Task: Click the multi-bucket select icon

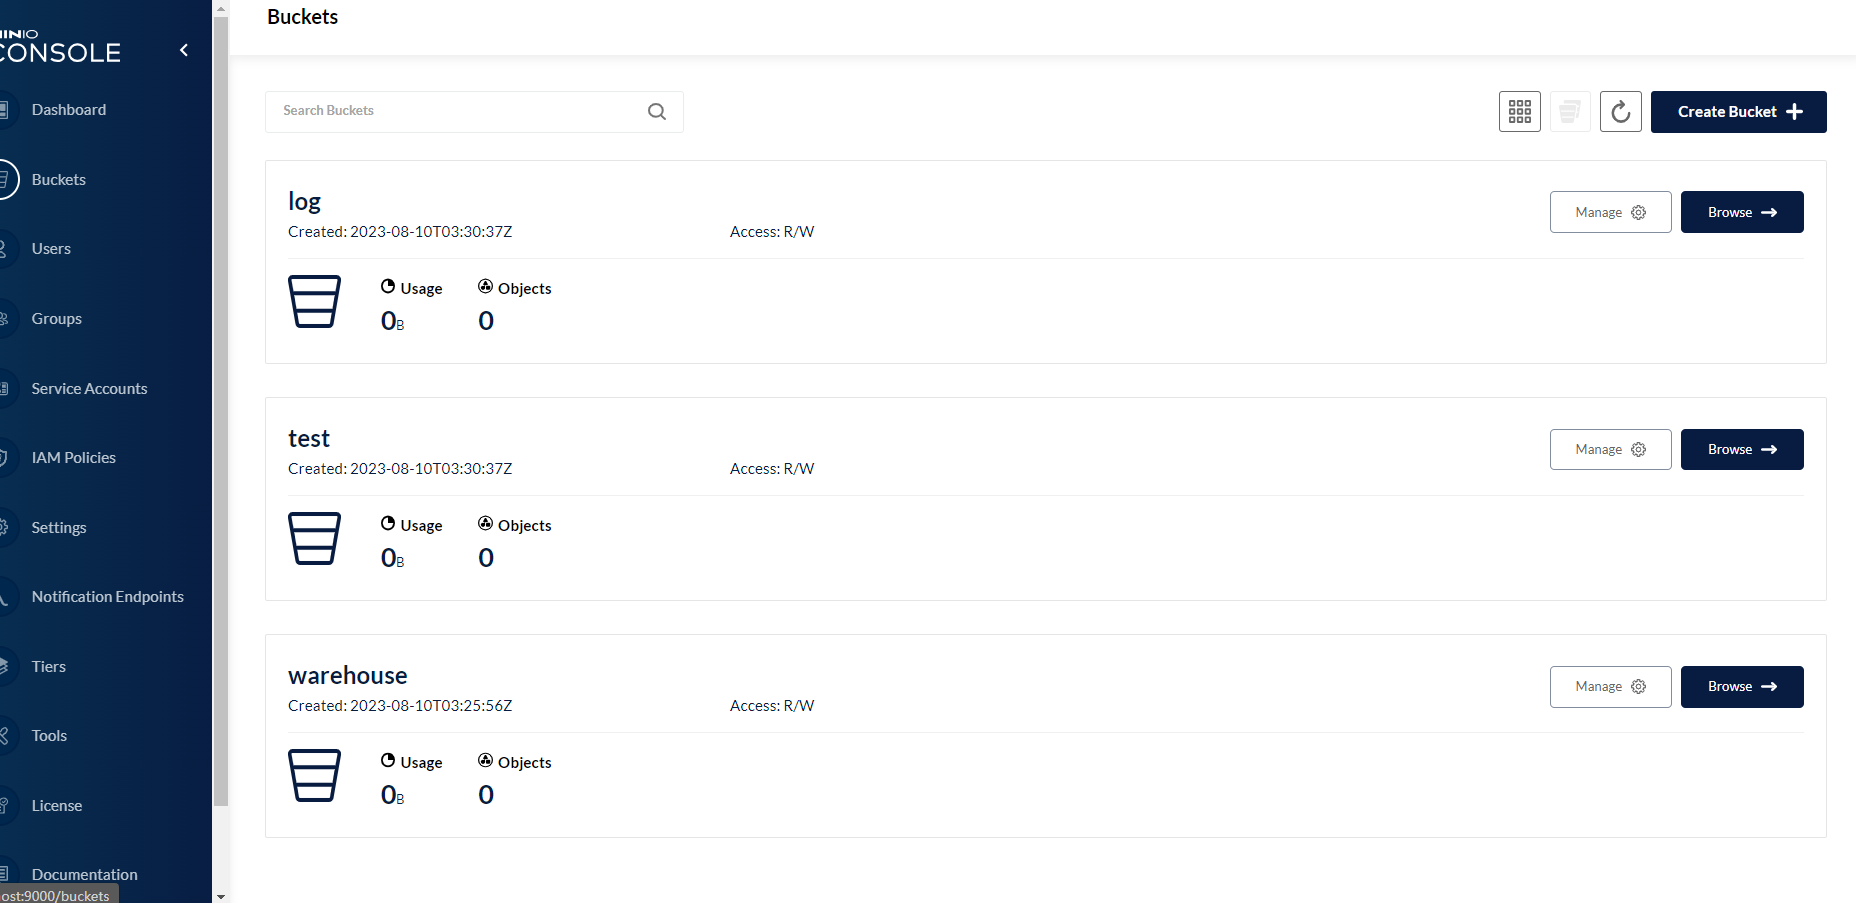Action: pos(1570,112)
